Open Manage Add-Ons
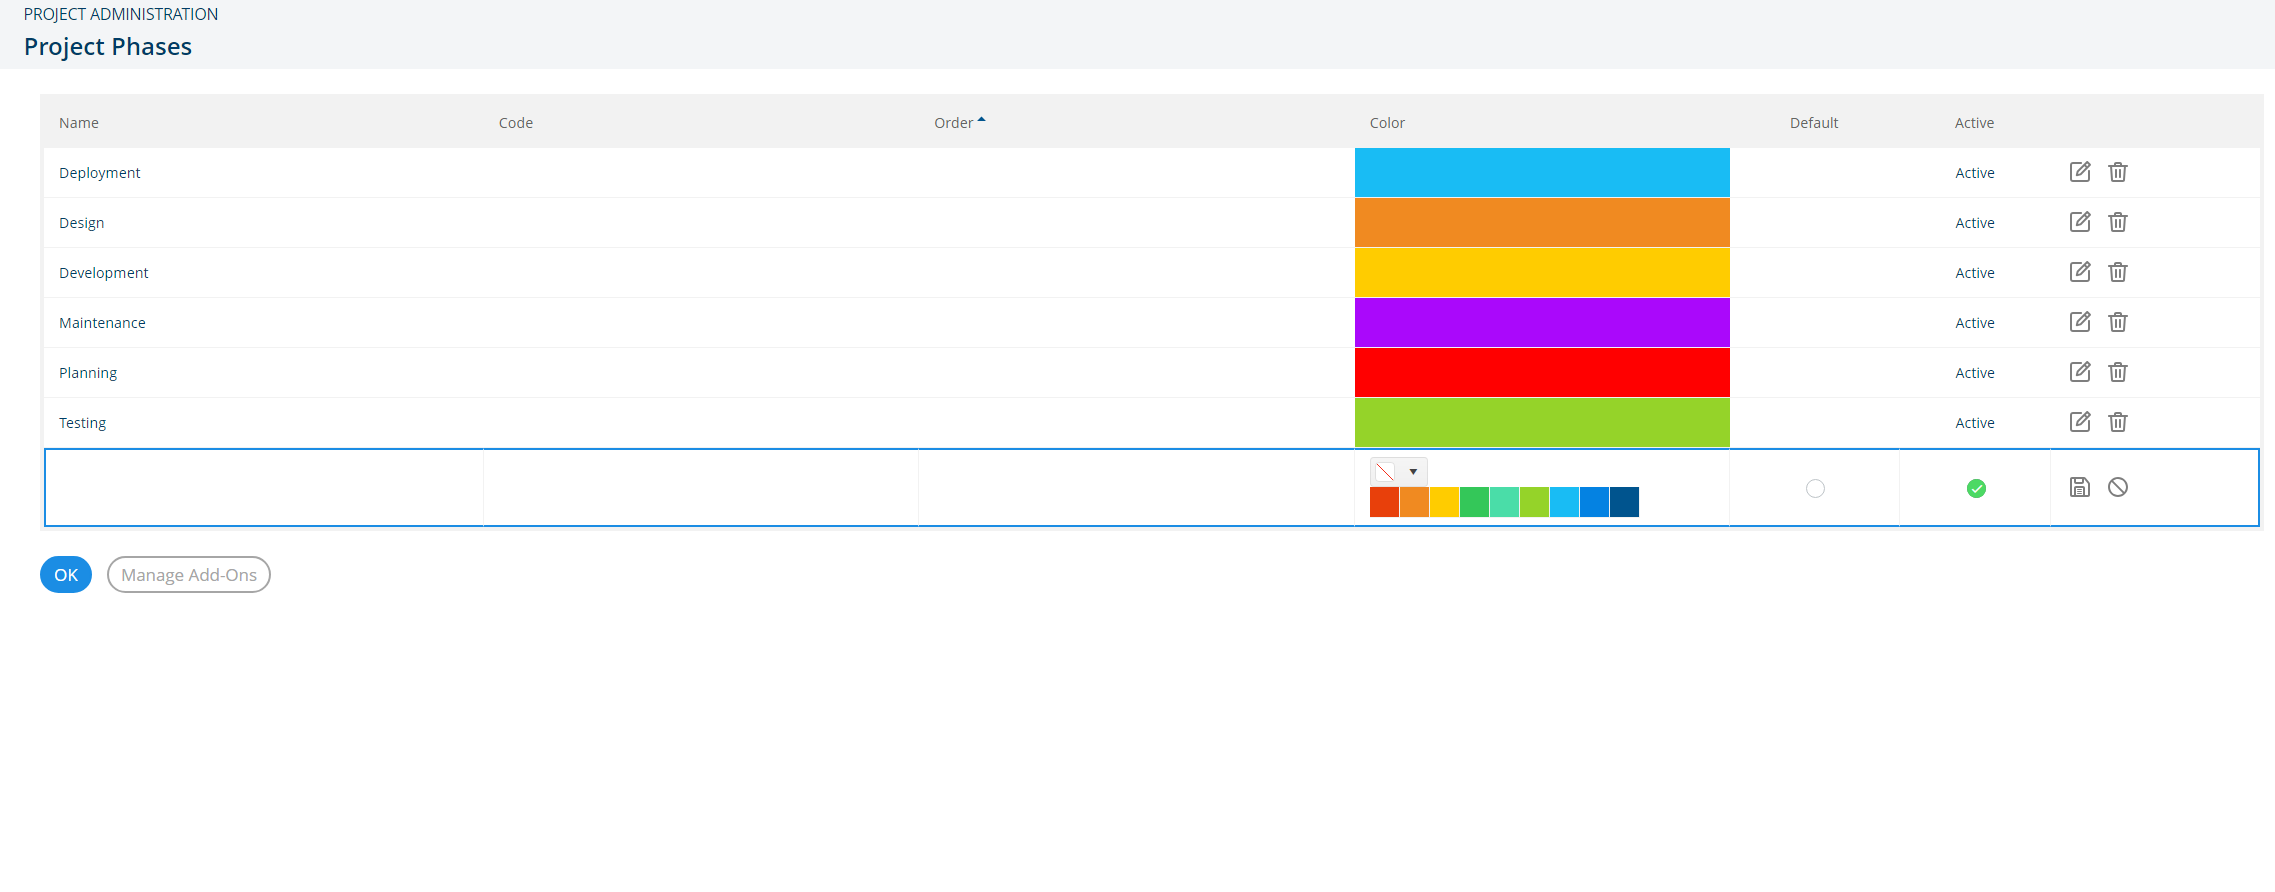2275x892 pixels. [x=189, y=575]
